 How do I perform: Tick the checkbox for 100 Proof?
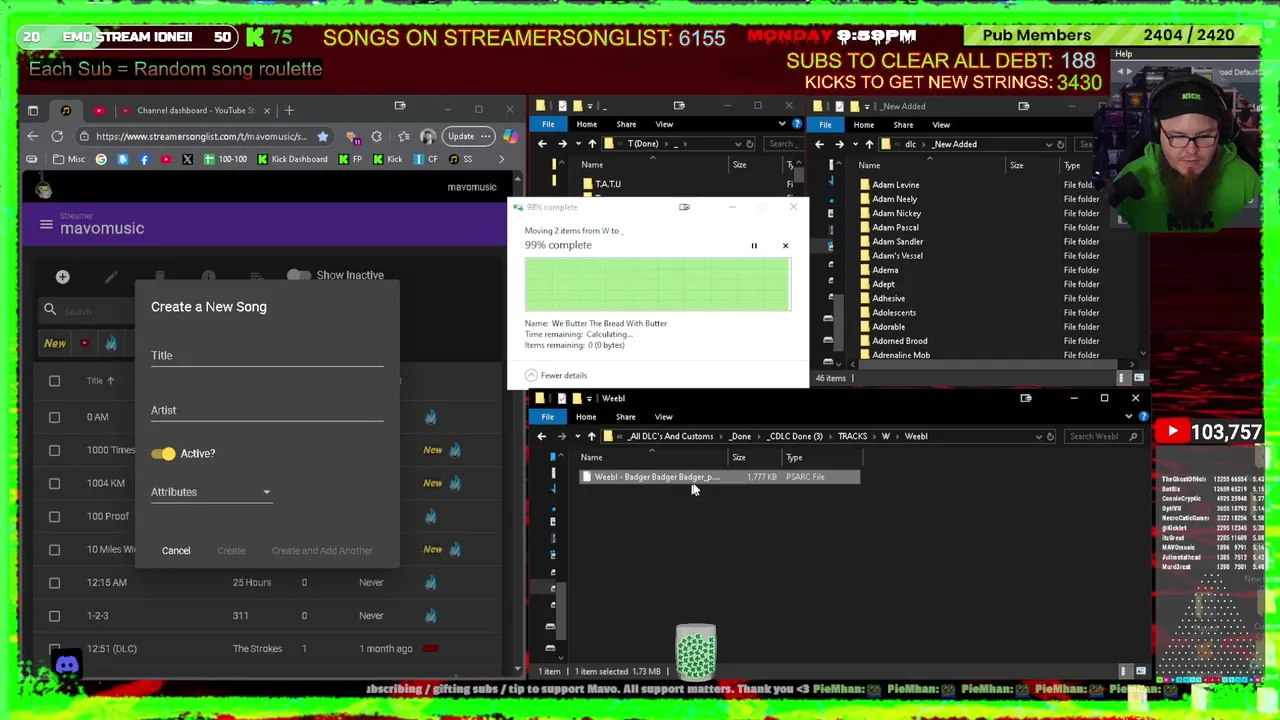pyautogui.click(x=54, y=516)
